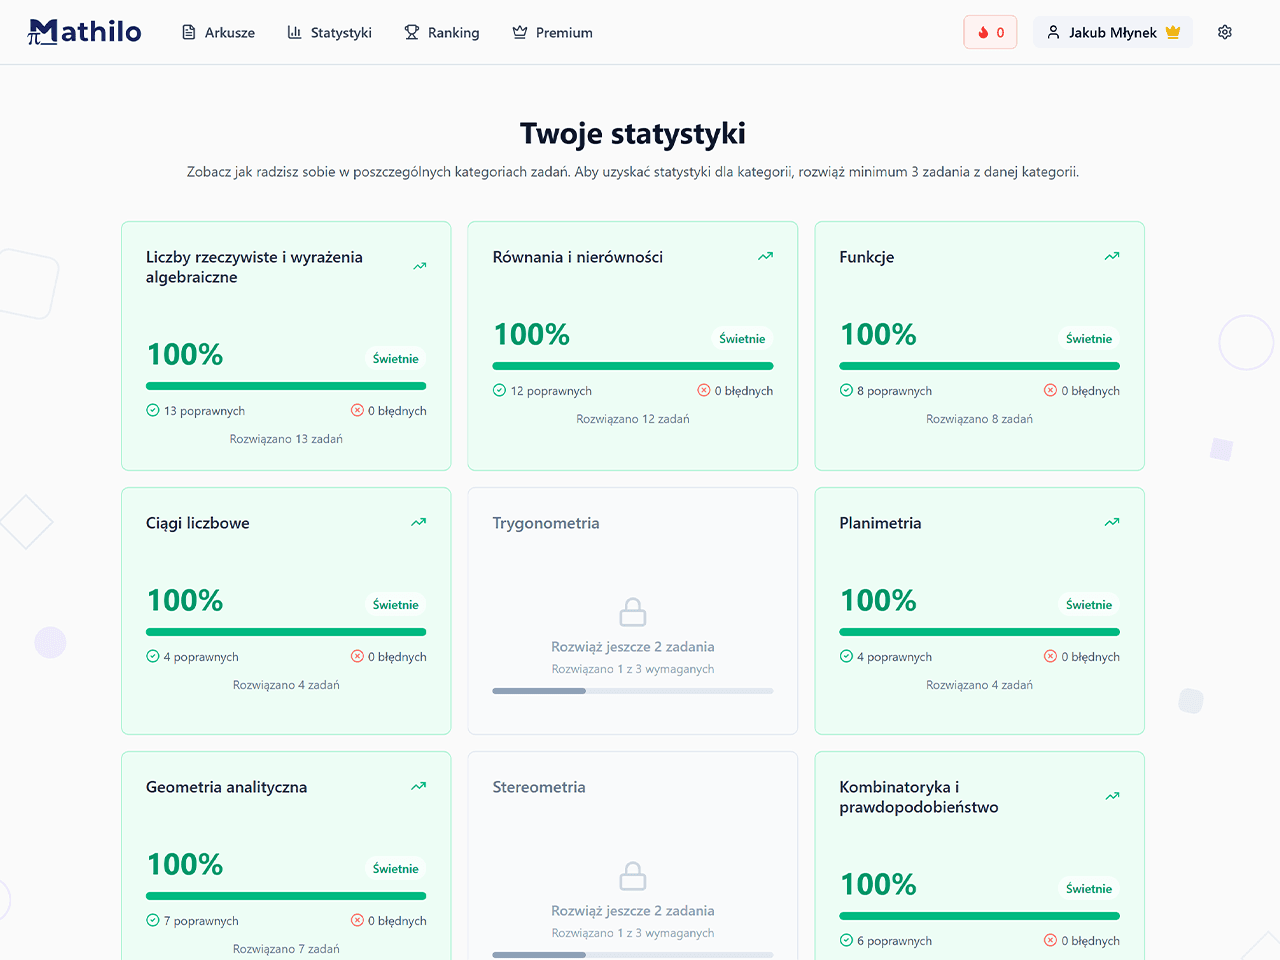This screenshot has height=960, width=1280.
Task: Click the trend arrow on Kombinatoryka card
Action: 1112,796
